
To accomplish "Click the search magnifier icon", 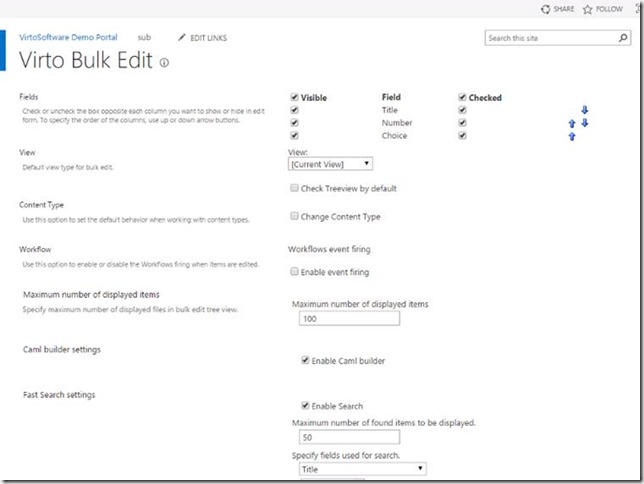I will [623, 38].
